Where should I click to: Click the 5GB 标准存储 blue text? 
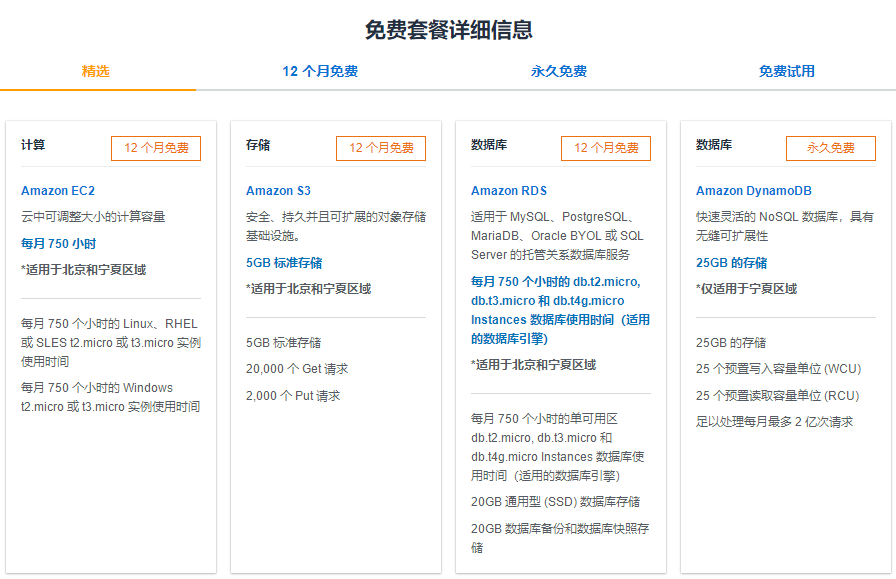(x=284, y=263)
